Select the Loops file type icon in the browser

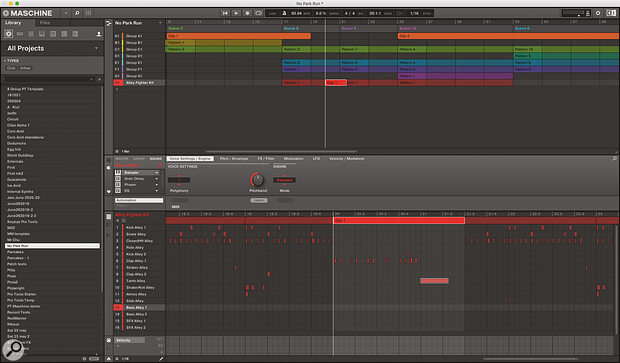(64, 34)
